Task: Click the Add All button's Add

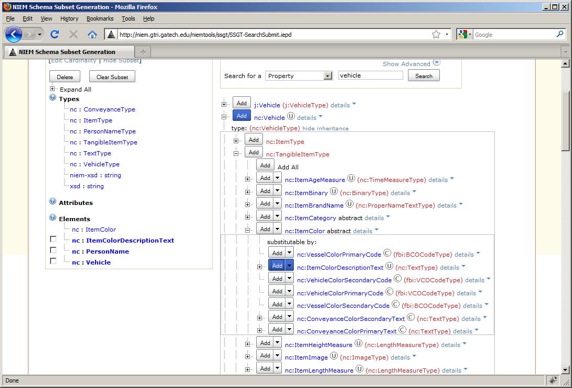Action: pos(265,166)
